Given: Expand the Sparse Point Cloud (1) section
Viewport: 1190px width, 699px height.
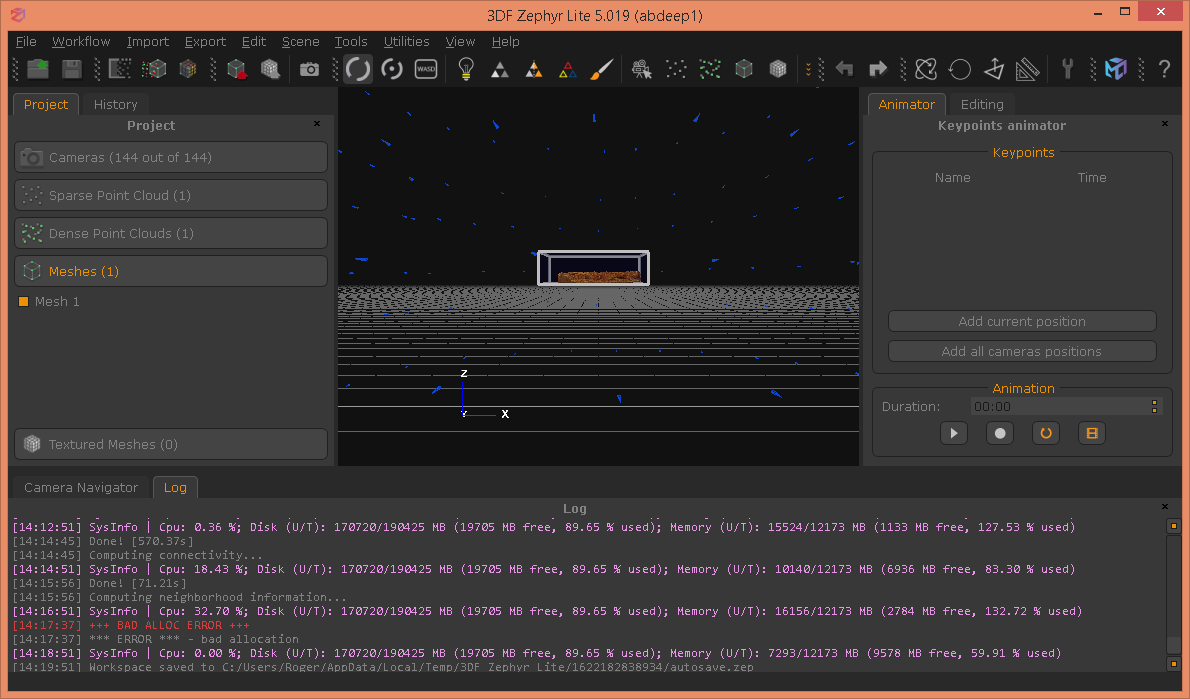Looking at the screenshot, I should [171, 195].
